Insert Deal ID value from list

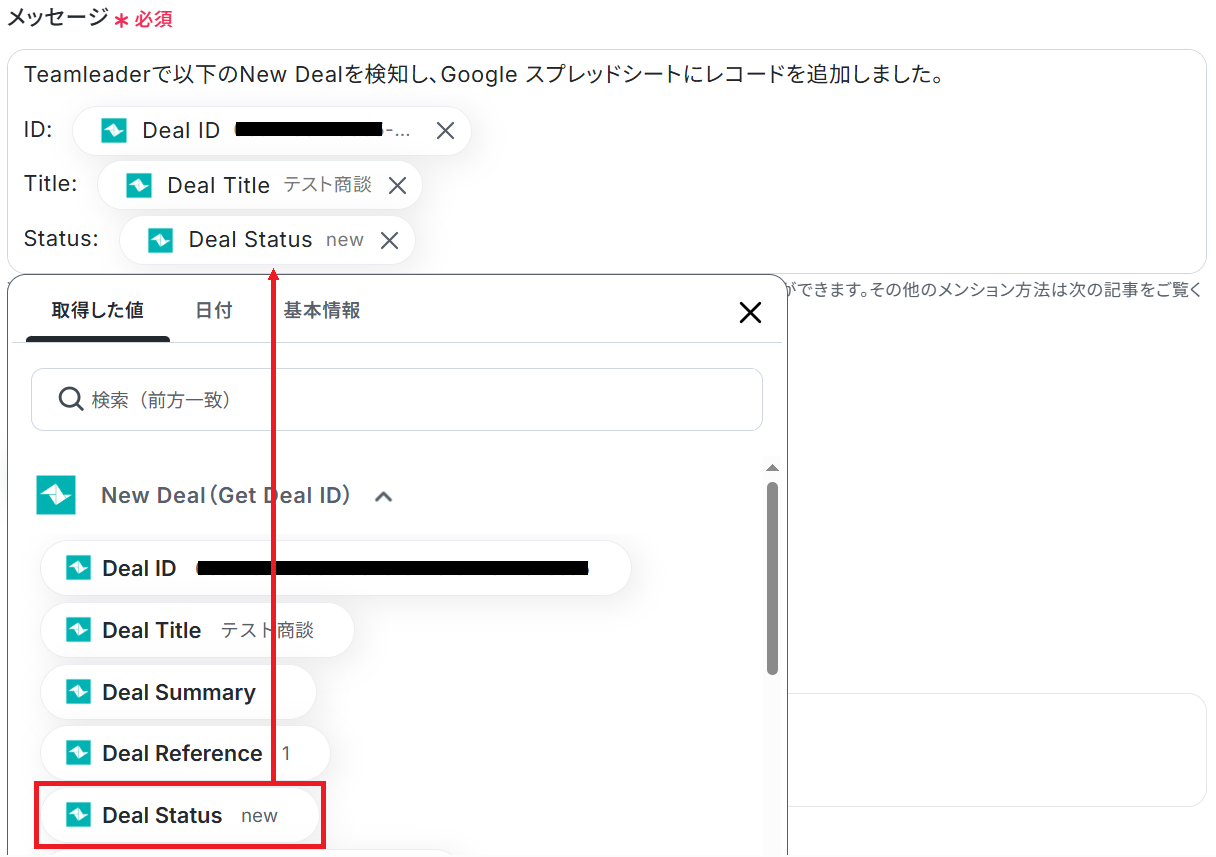point(336,568)
